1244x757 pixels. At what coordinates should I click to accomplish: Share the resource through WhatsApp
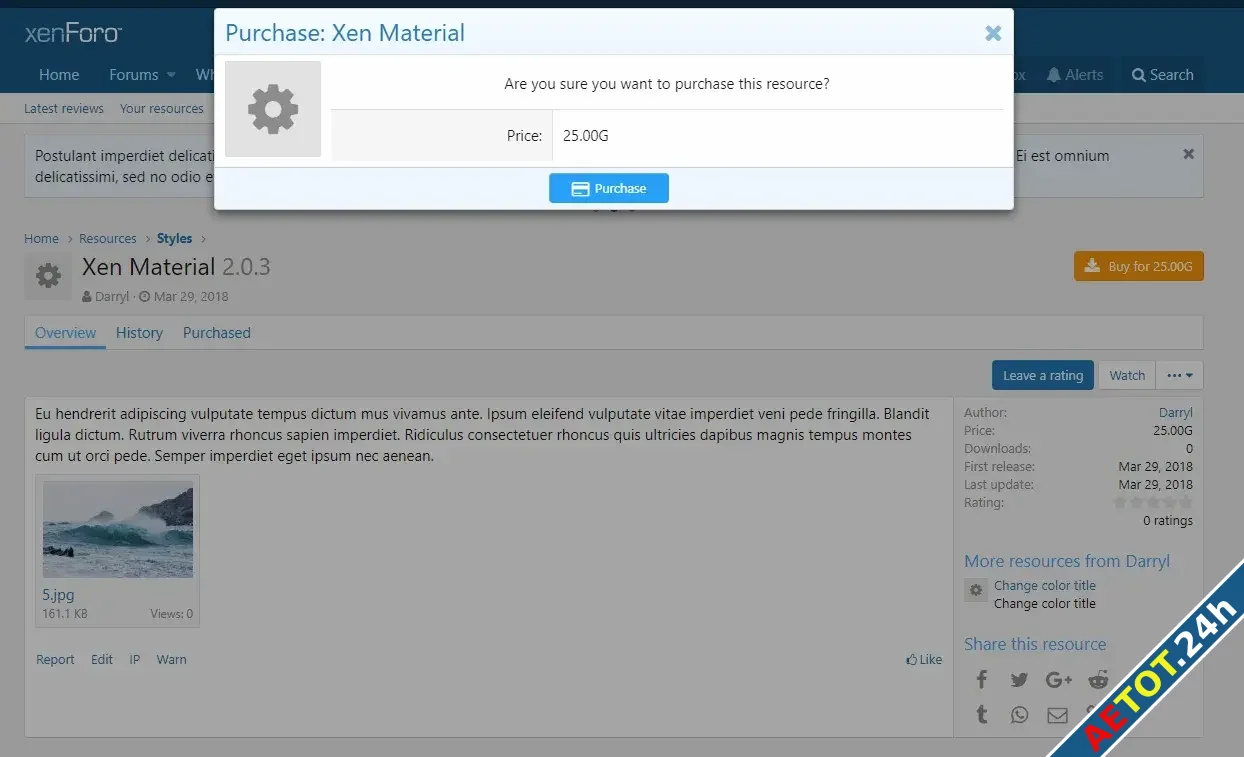pyautogui.click(x=1019, y=714)
